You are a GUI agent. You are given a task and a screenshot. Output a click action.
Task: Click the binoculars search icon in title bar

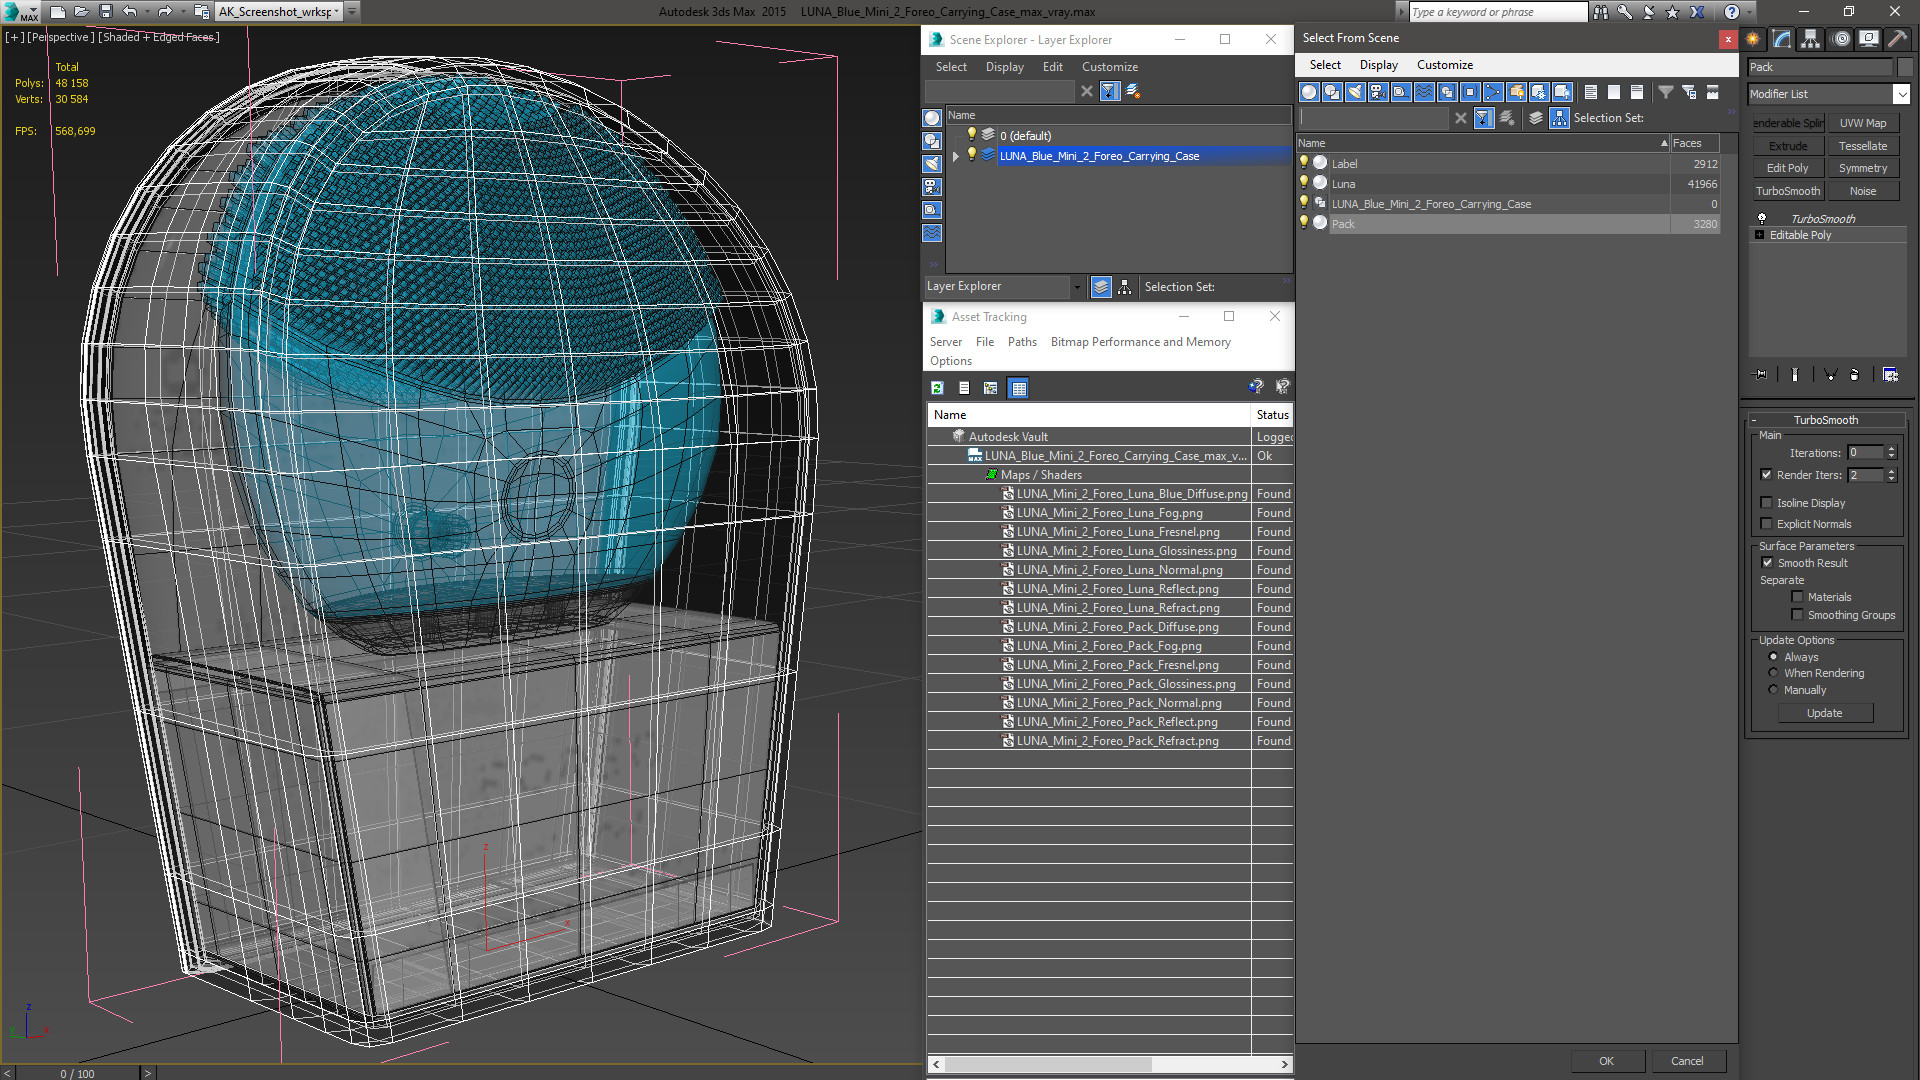[1601, 12]
